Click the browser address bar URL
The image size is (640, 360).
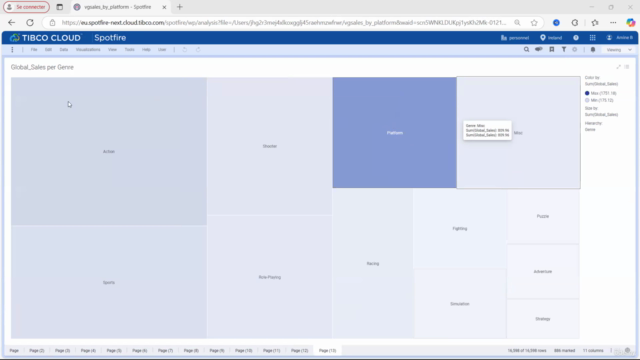click(284, 22)
